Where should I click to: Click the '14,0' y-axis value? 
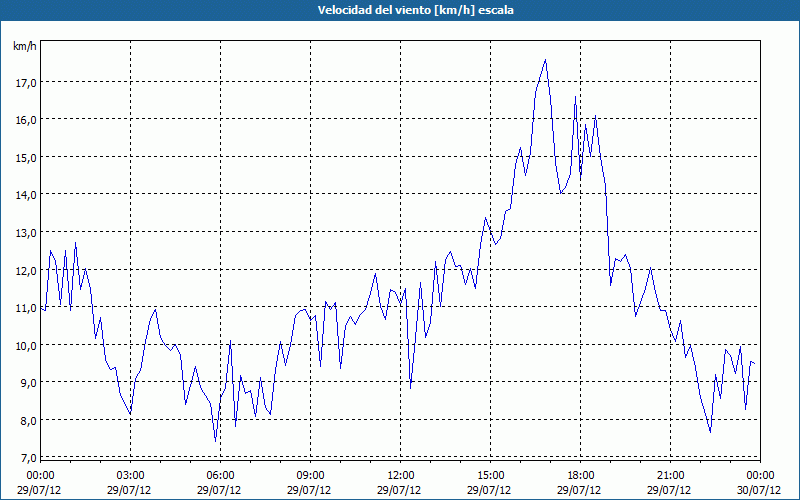[x=26, y=195]
